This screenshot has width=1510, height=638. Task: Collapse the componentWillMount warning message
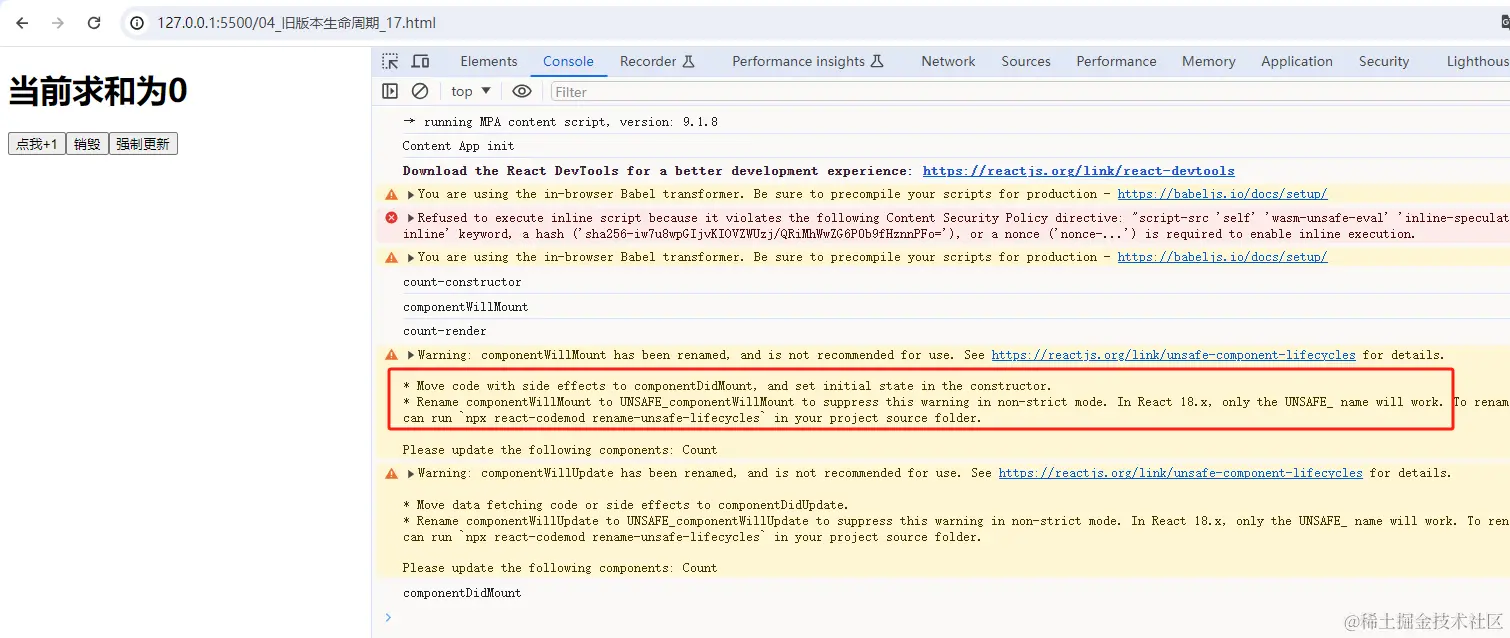(411, 356)
